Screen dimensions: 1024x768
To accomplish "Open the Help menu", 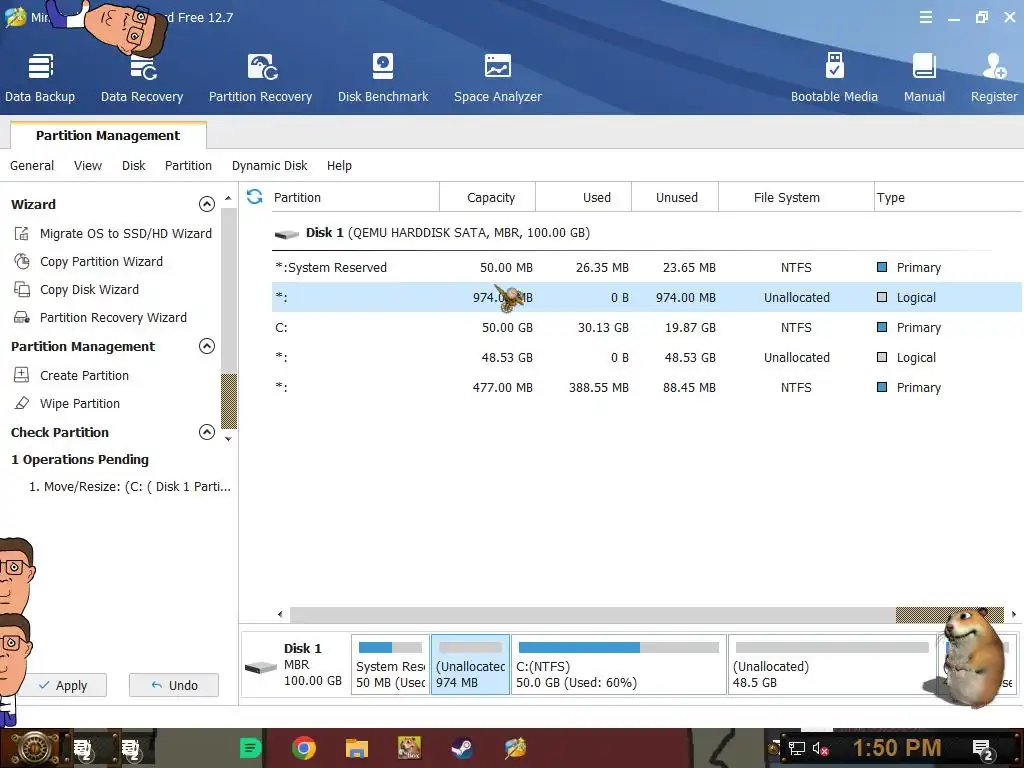I will click(339, 166).
